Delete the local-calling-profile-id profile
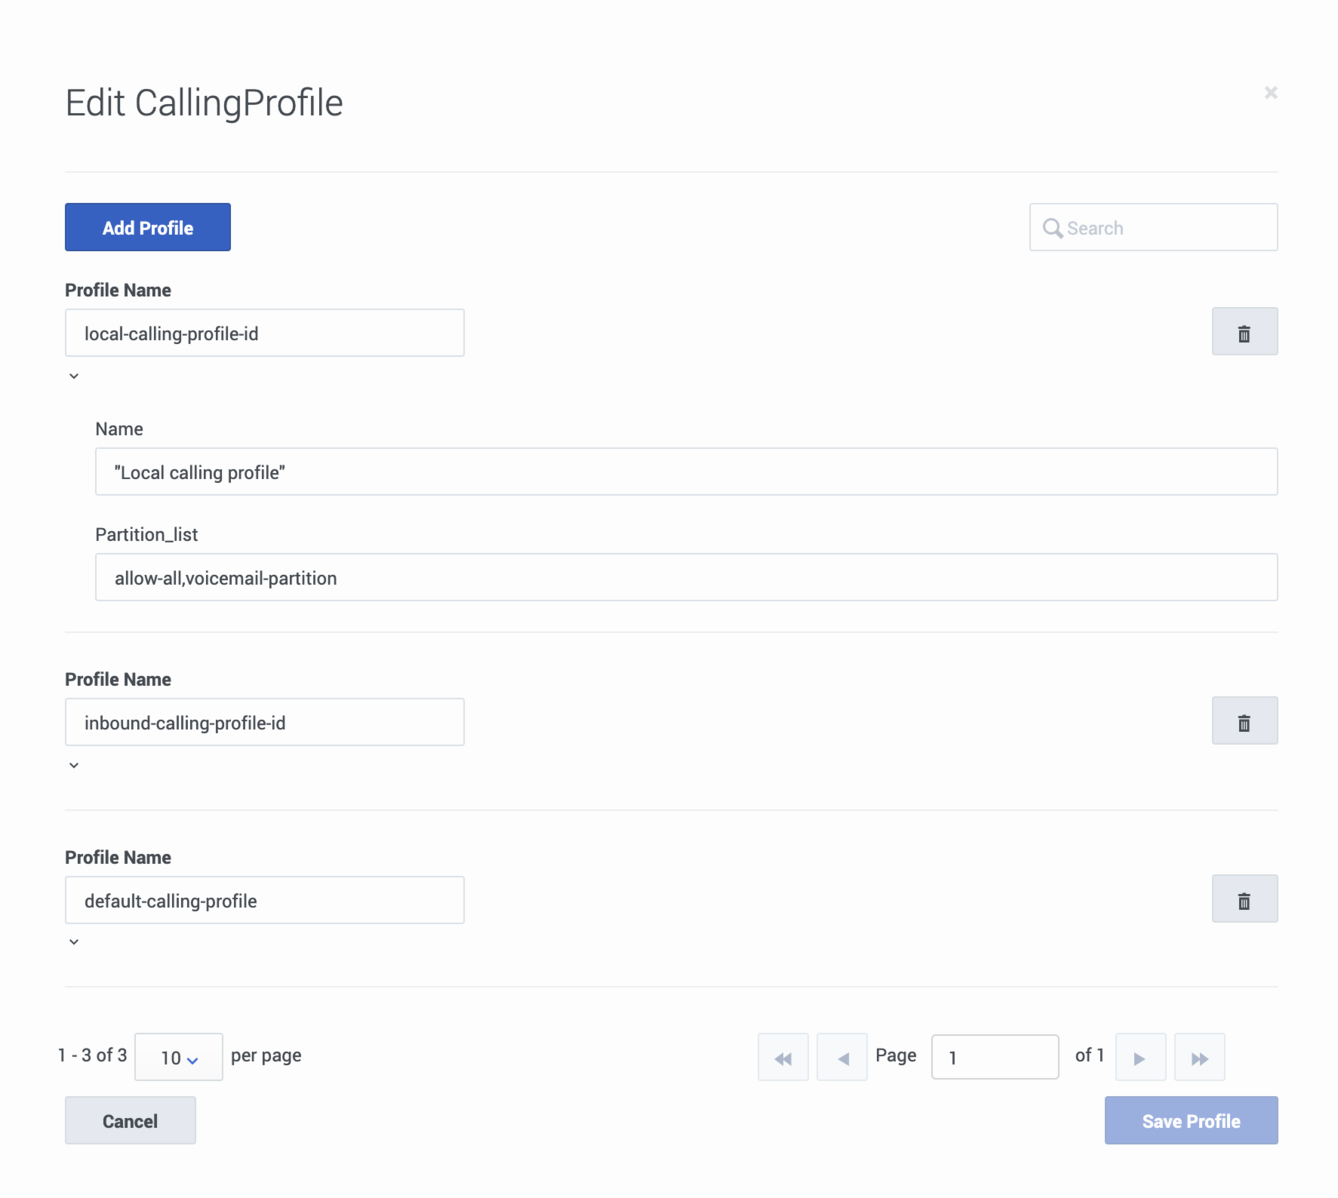 point(1244,332)
